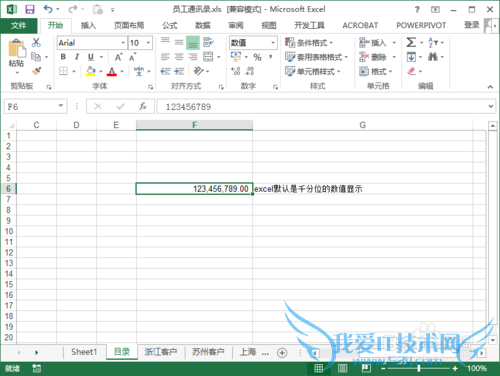Screen dimensions: 500x376
Task: Click the Fill down arrow icon
Action: 411,57
